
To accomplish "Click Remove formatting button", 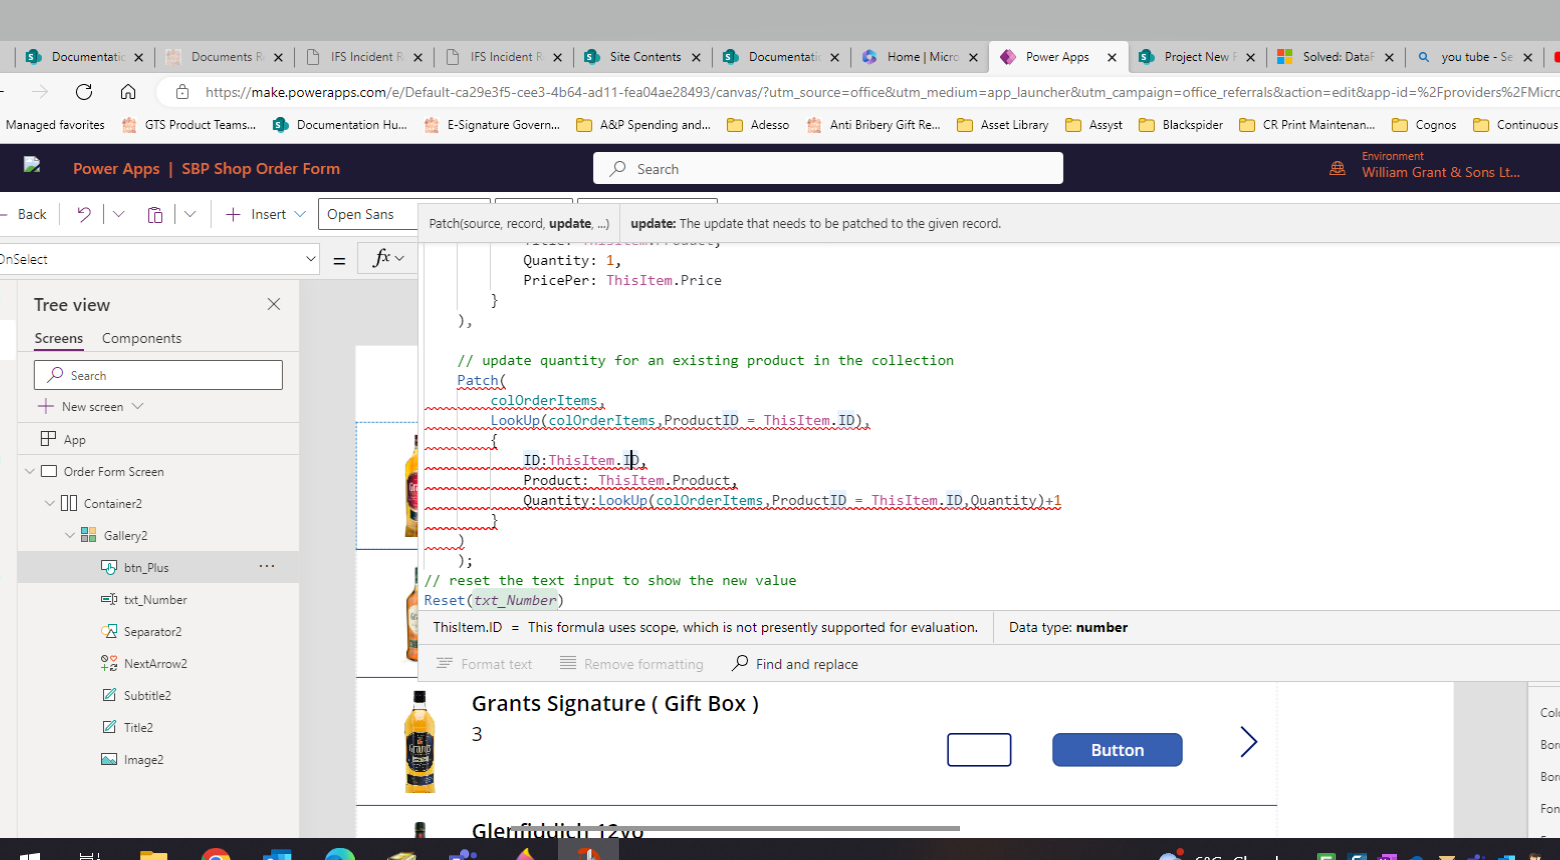I will (x=632, y=664).
